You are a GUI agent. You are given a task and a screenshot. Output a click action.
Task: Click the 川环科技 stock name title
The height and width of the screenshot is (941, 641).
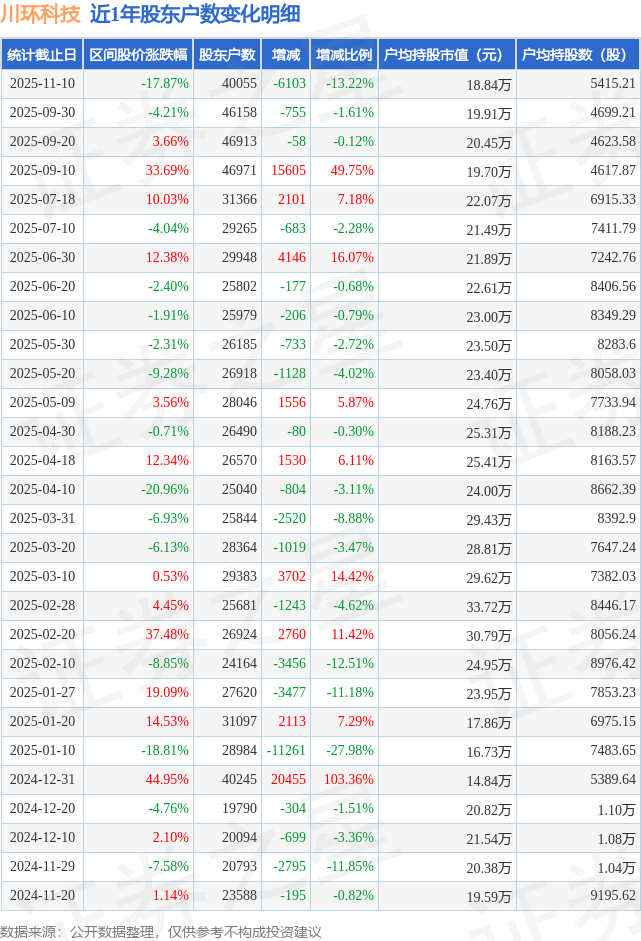pyautogui.click(x=41, y=15)
